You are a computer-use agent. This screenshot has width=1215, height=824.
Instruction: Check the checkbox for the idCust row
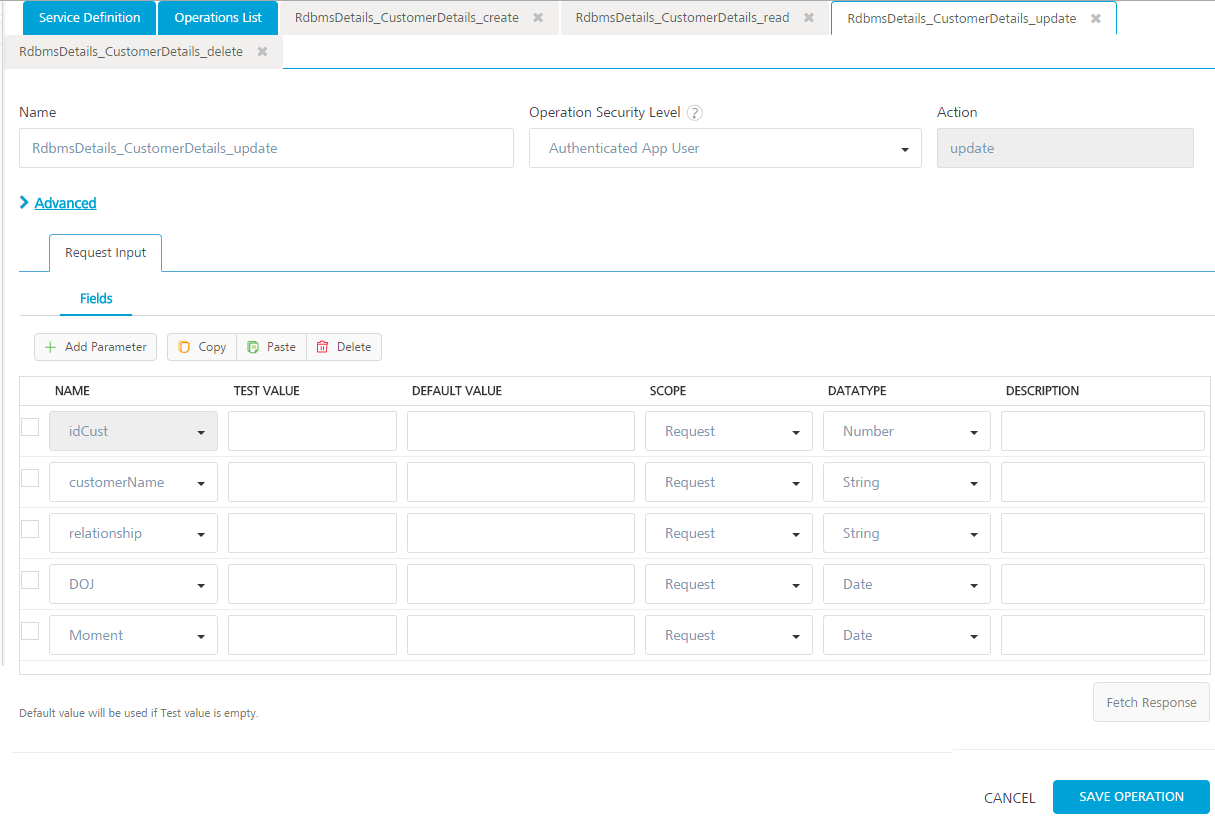click(30, 427)
